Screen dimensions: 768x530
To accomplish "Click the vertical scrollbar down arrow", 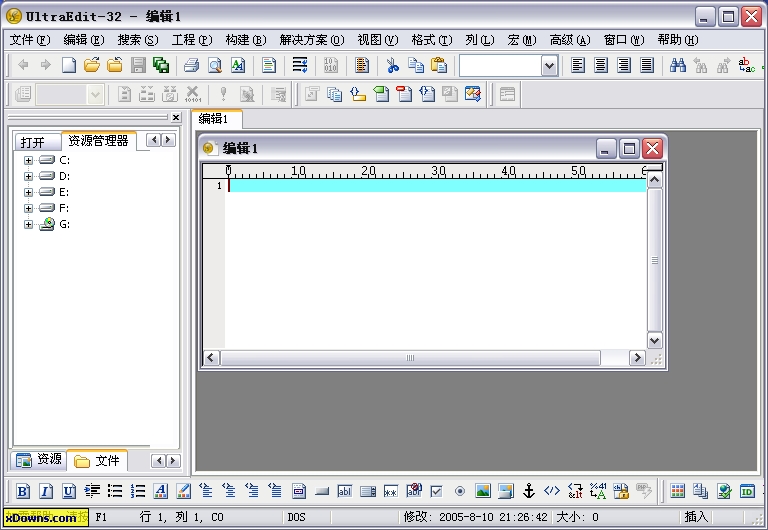I will coord(654,340).
